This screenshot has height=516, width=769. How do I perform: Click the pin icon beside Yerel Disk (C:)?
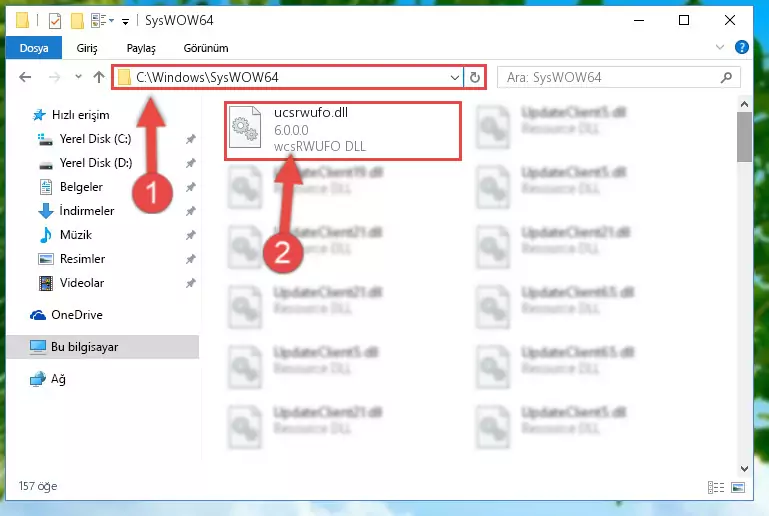[x=190, y=139]
